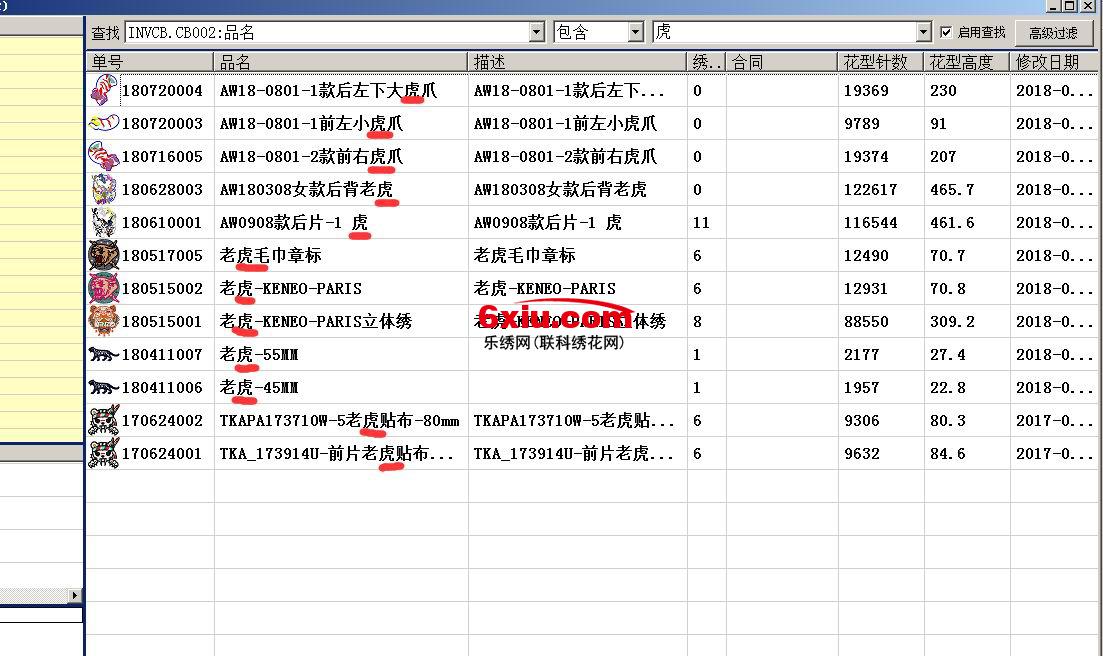The image size is (1103, 656).
Task: Click thumbnail icon for order 180720004
Action: [x=103, y=91]
